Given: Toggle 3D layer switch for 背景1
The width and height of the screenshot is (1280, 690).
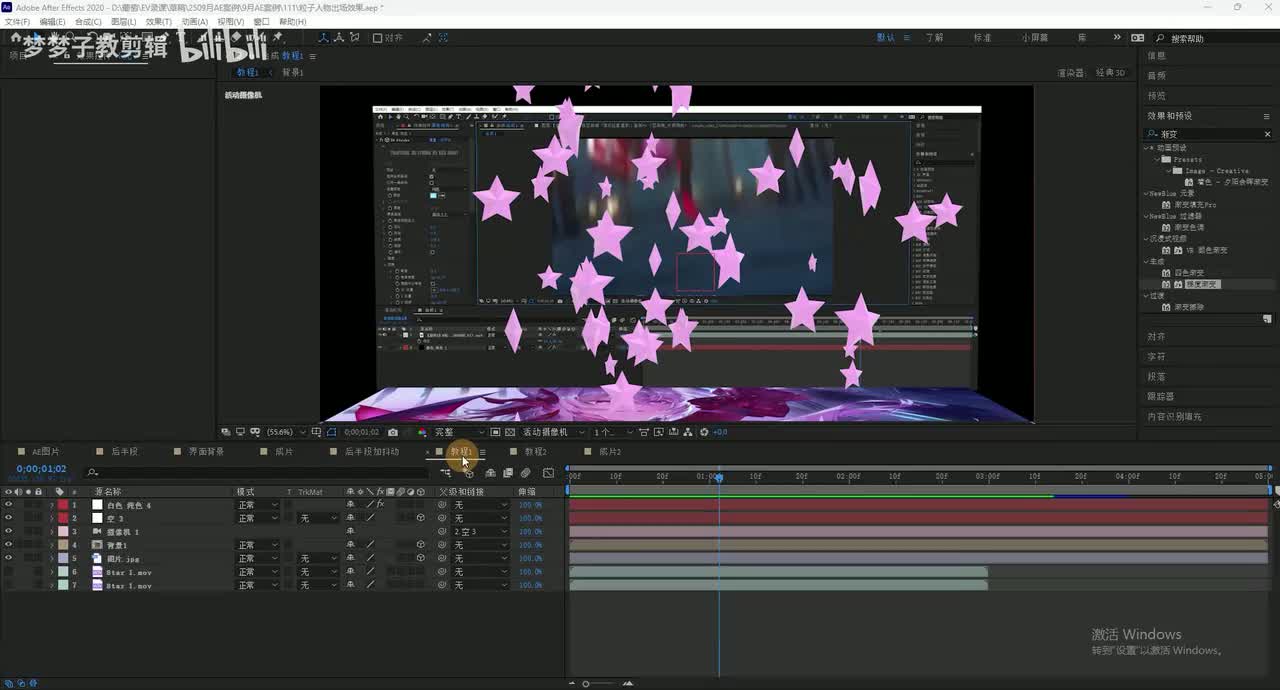Looking at the screenshot, I should point(421,545).
